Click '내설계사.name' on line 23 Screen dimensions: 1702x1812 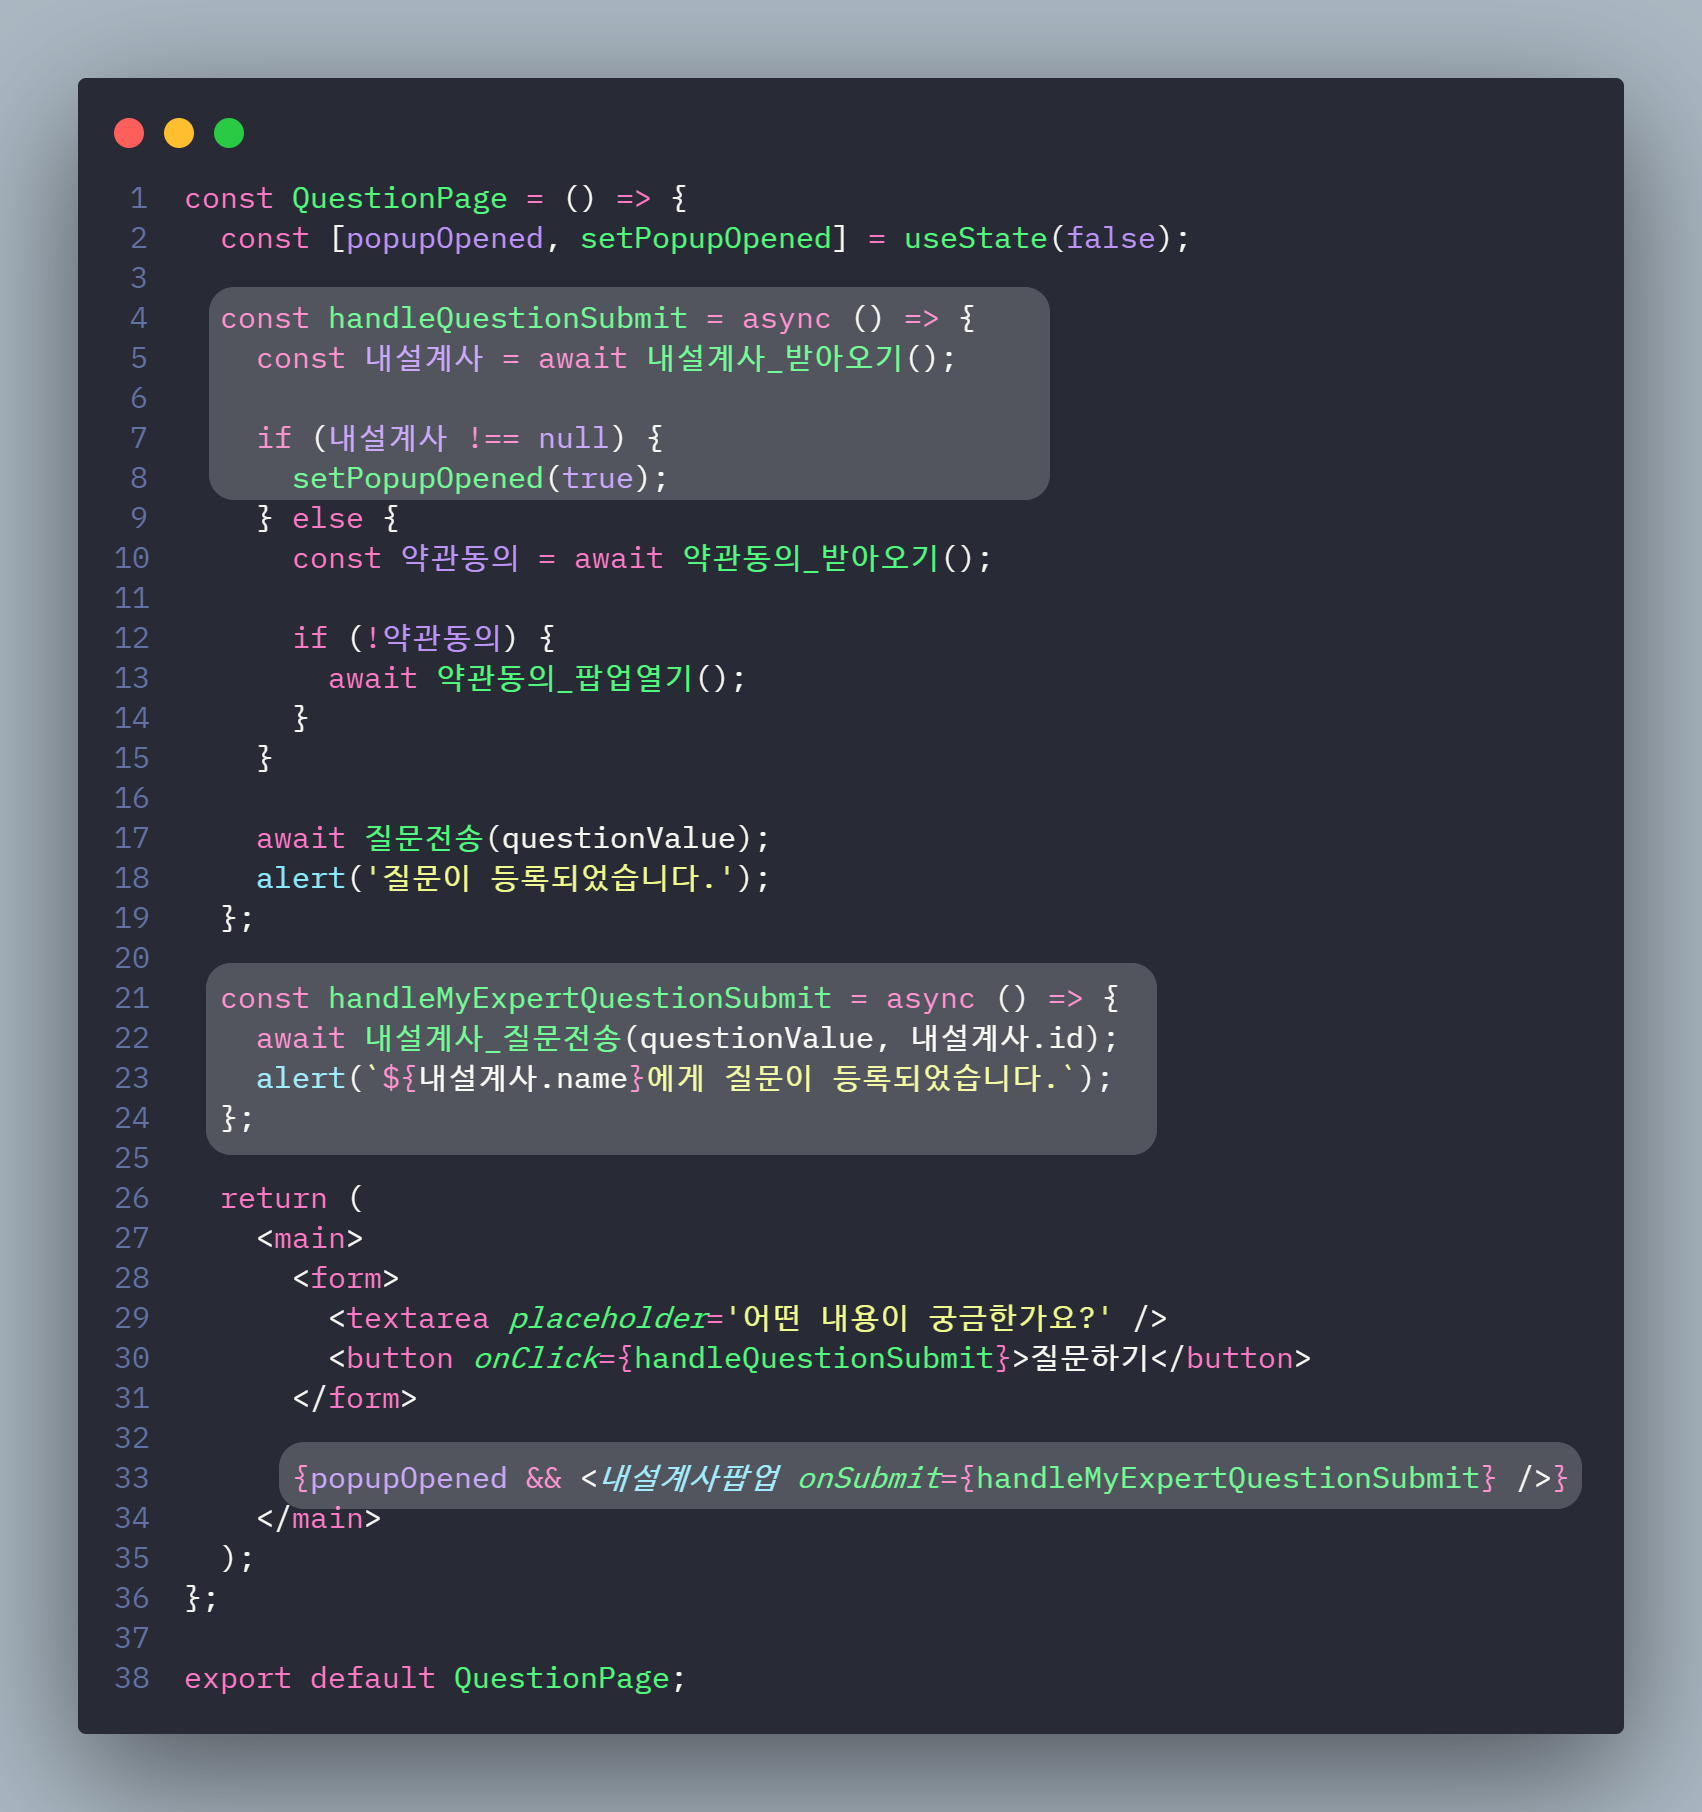coord(523,1079)
